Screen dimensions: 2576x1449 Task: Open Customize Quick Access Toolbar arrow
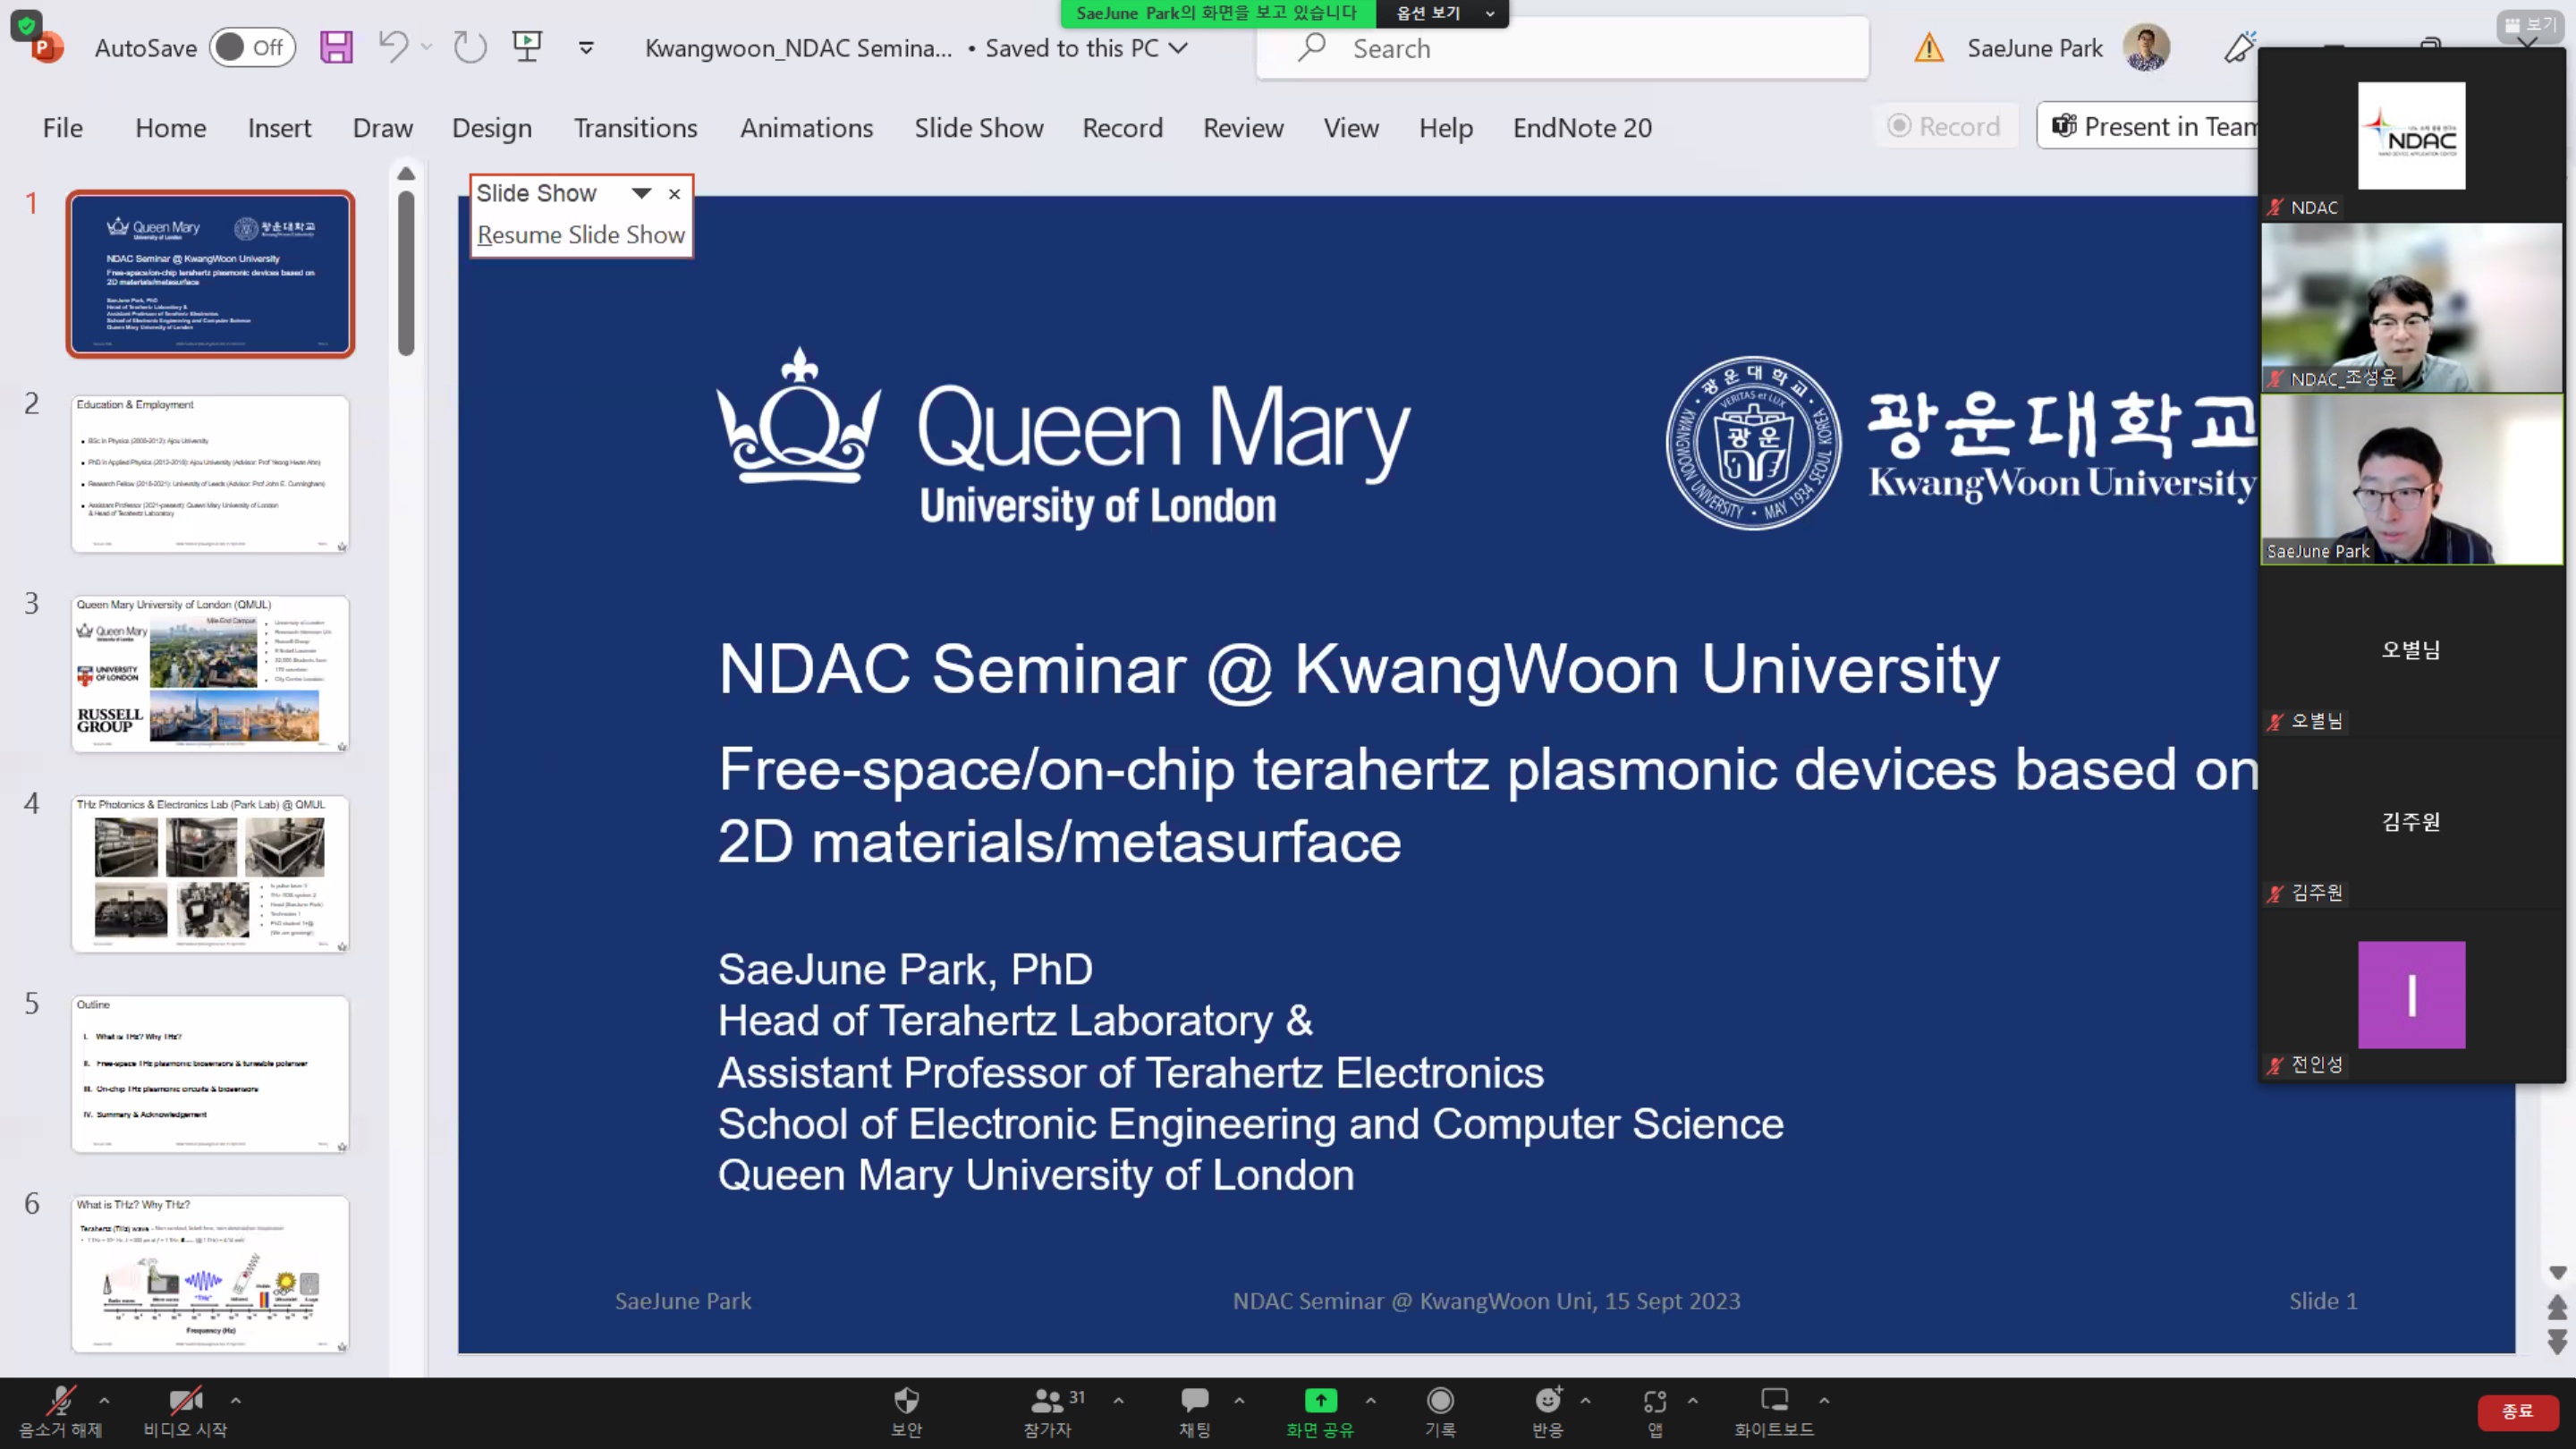click(x=586, y=47)
